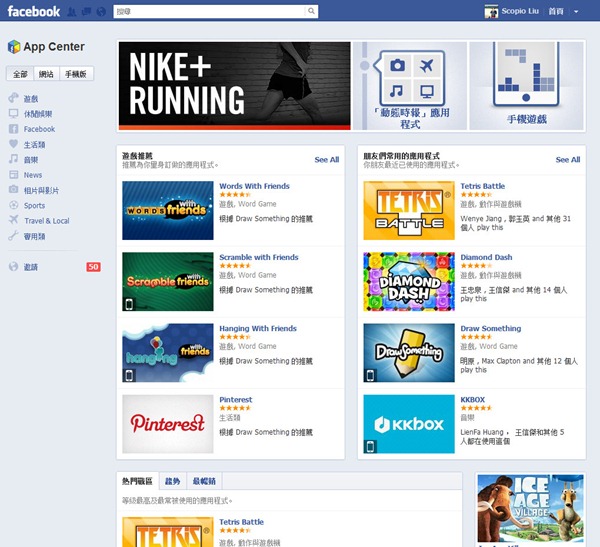Open Tetris Battle thumbnail in friends' apps
The image size is (600, 547).
pos(409,211)
